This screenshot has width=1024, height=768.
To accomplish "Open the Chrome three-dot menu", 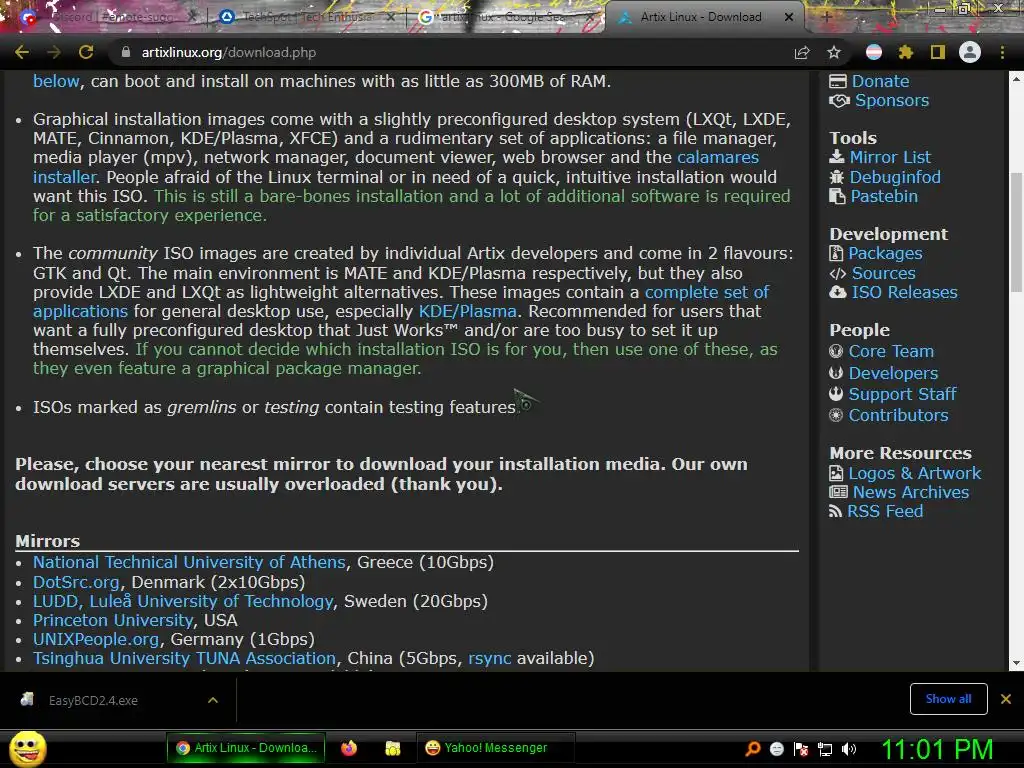I will point(1002,52).
